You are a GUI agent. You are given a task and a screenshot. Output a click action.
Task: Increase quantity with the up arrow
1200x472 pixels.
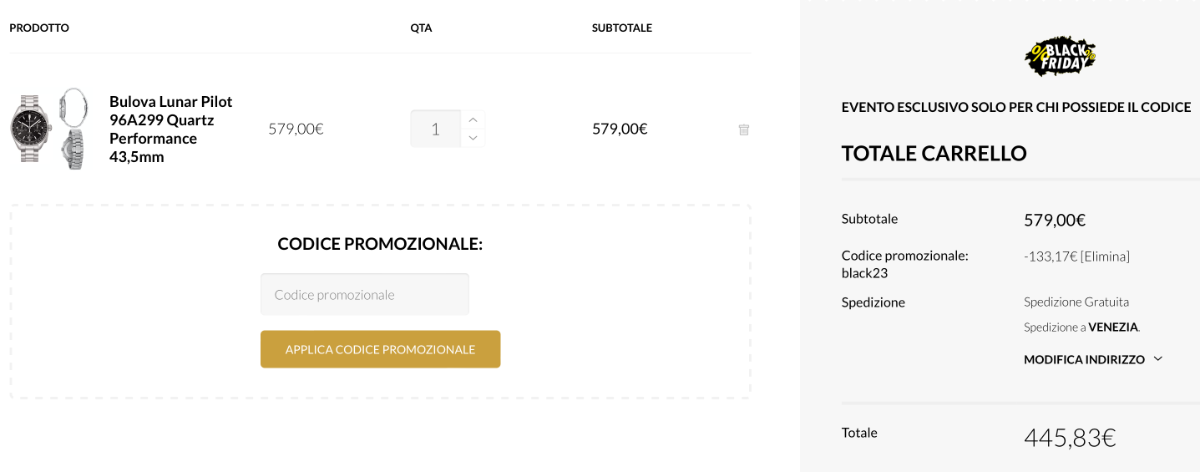click(473, 119)
